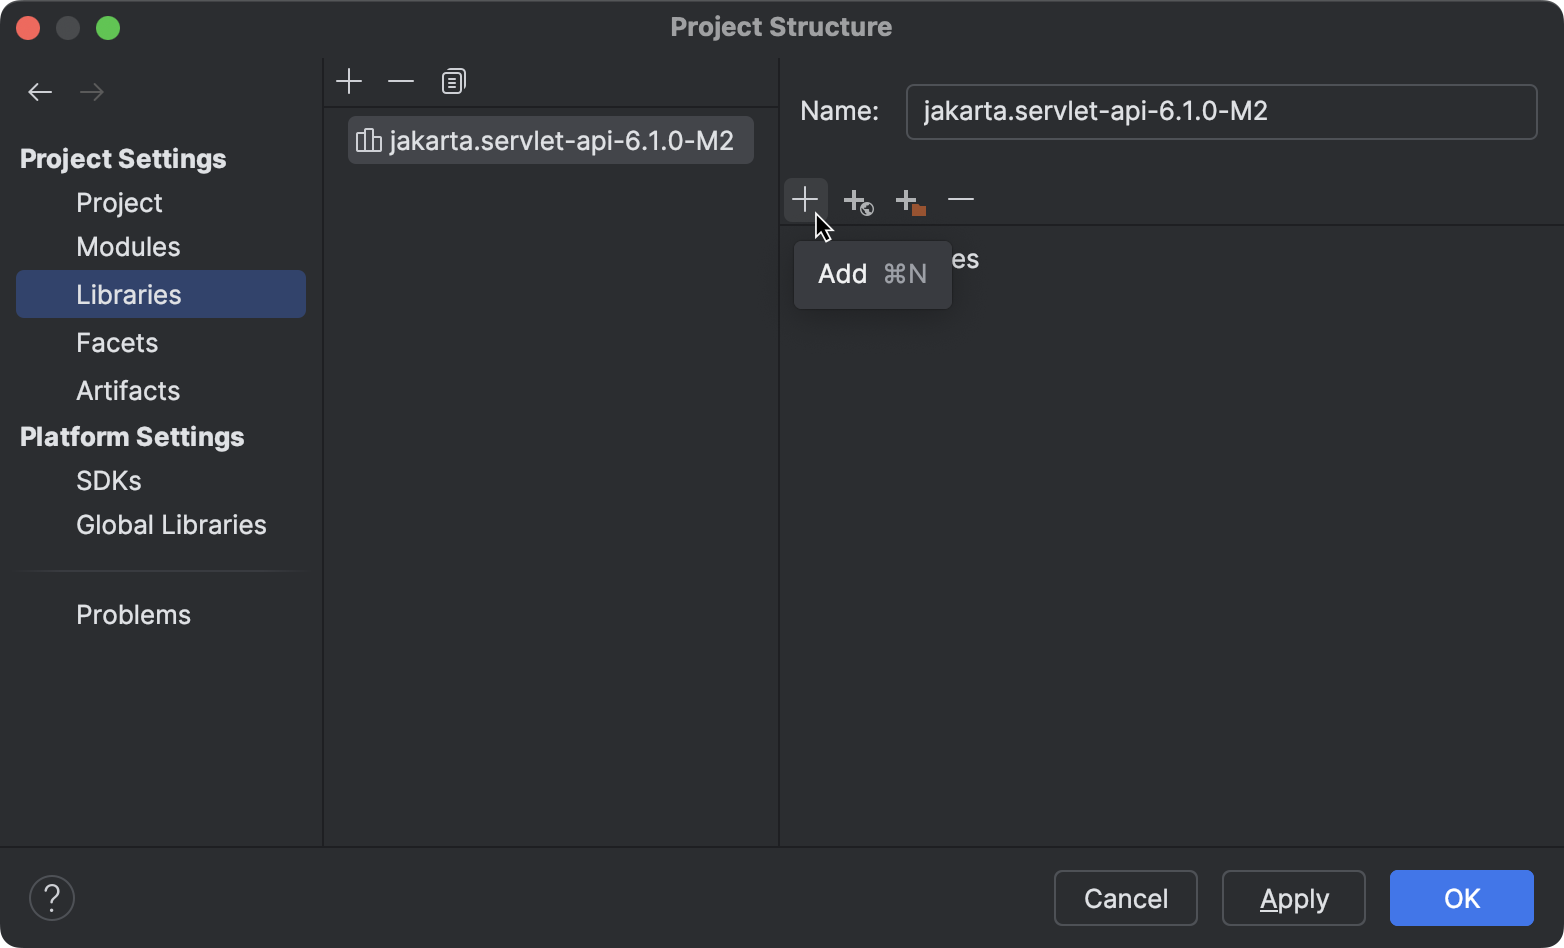The image size is (1564, 948).
Task: Remove attached root with the minus icon
Action: tap(960, 199)
